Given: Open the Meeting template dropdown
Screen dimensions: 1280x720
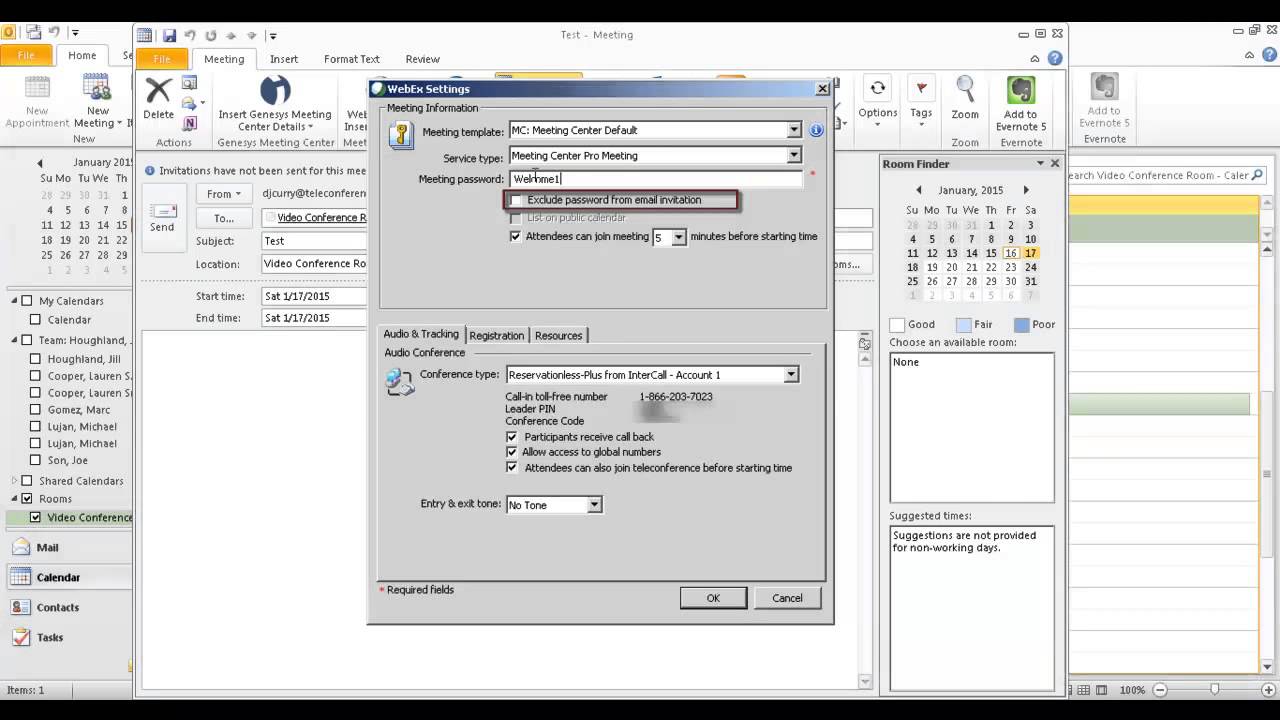Looking at the screenshot, I should [x=794, y=130].
